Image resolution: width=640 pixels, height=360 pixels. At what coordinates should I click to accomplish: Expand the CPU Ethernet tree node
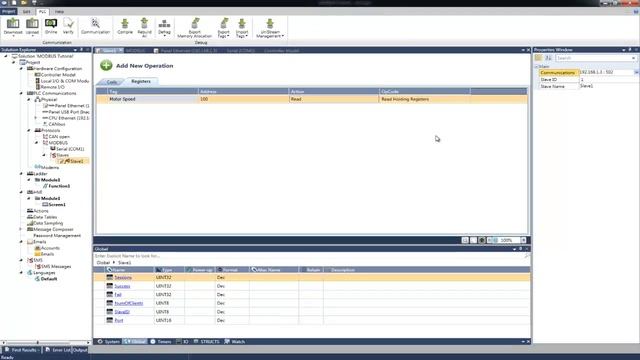pyautogui.click(x=36, y=118)
